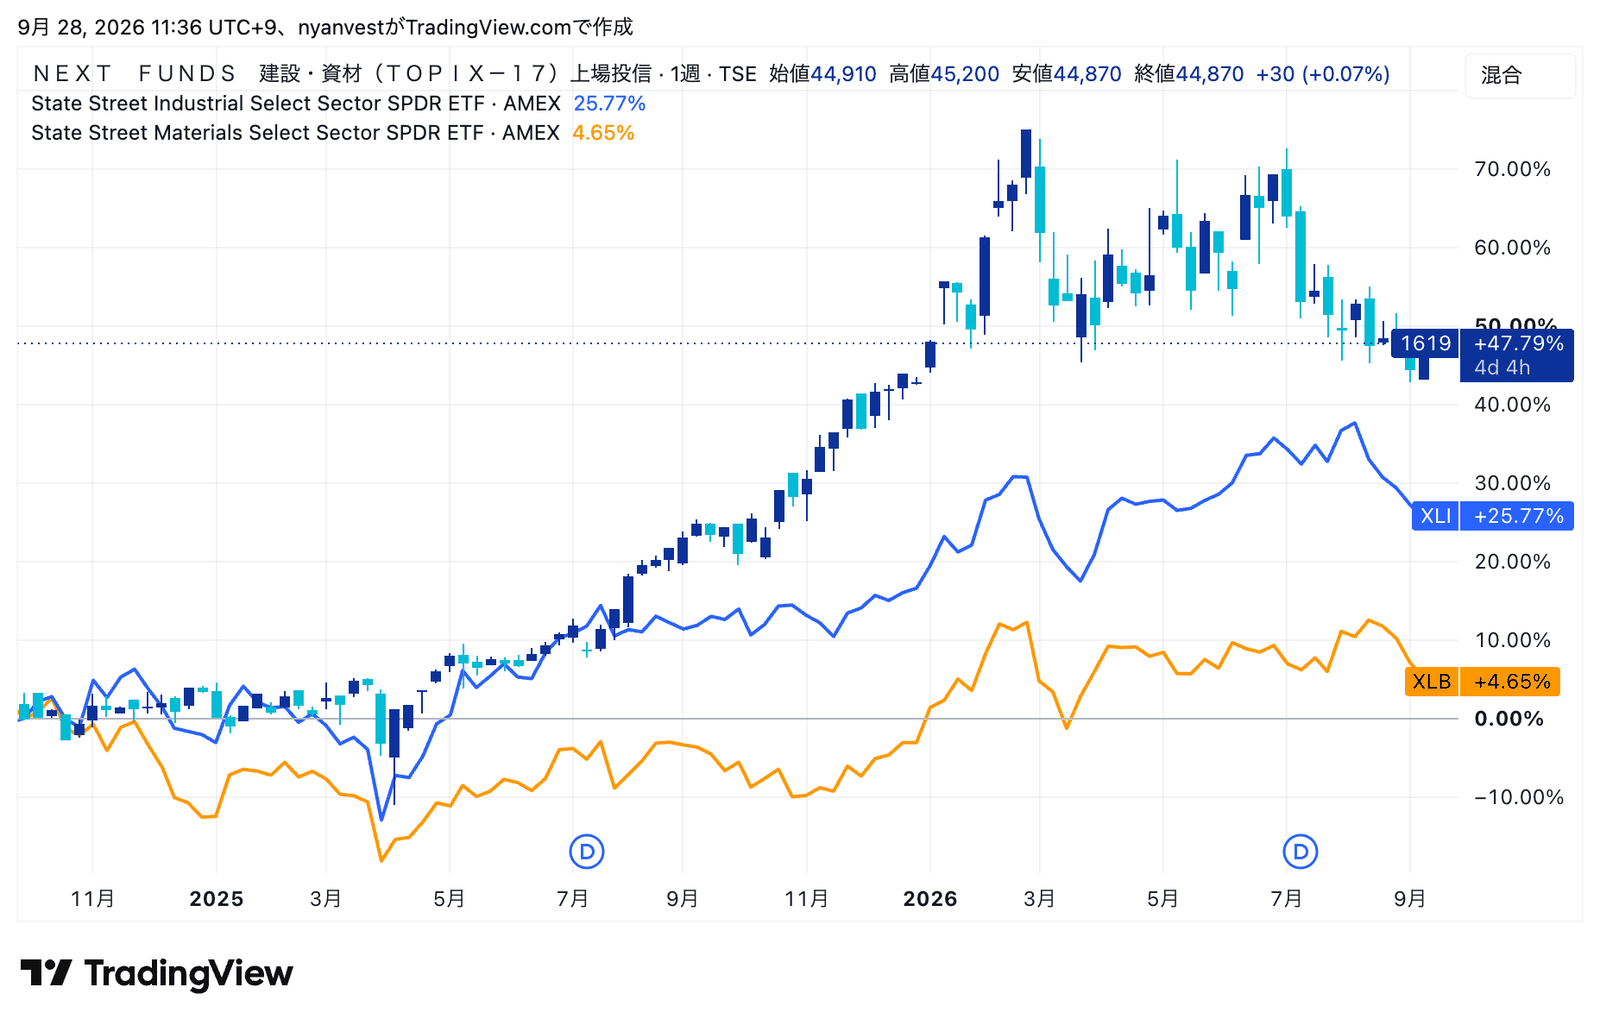The width and height of the screenshot is (1600, 1025).
Task: Click the 終値44,870 close value
Action: point(1189,74)
